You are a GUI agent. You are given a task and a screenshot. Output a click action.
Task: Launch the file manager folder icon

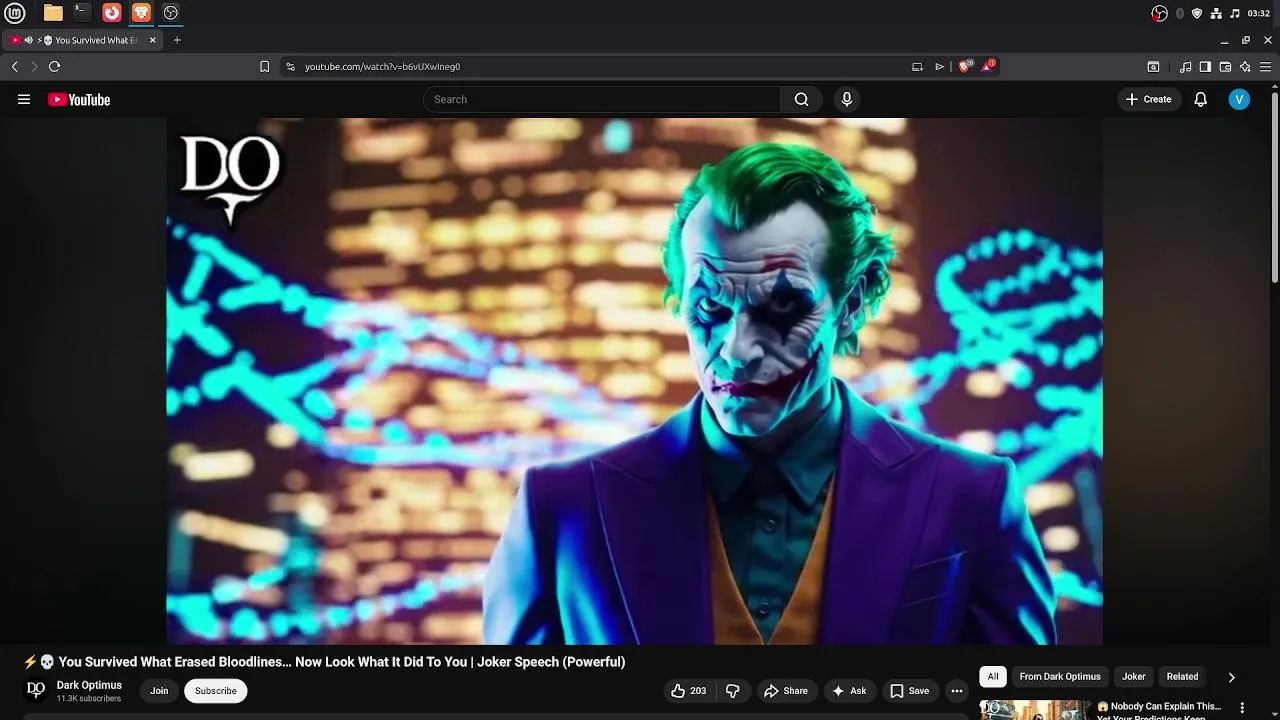click(x=53, y=13)
